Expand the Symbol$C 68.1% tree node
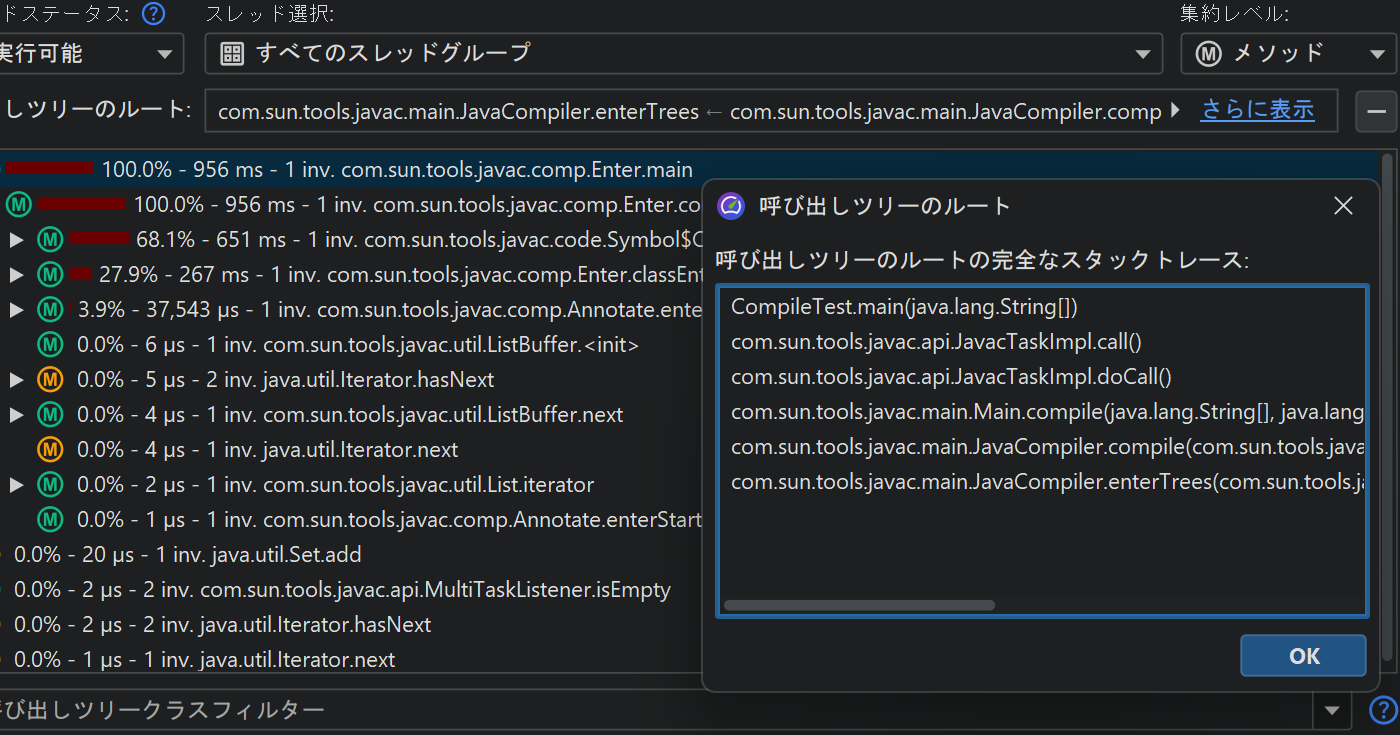This screenshot has width=1400, height=735. [x=16, y=240]
